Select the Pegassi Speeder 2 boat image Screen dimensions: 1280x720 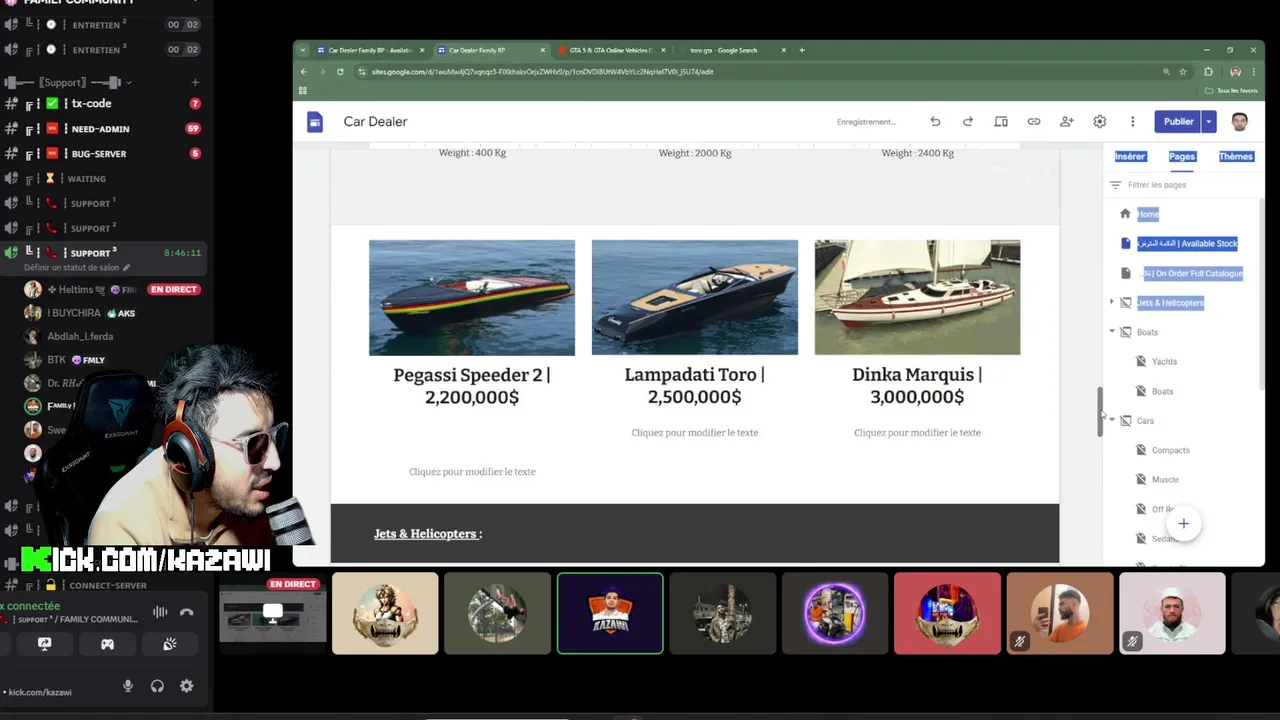472,298
